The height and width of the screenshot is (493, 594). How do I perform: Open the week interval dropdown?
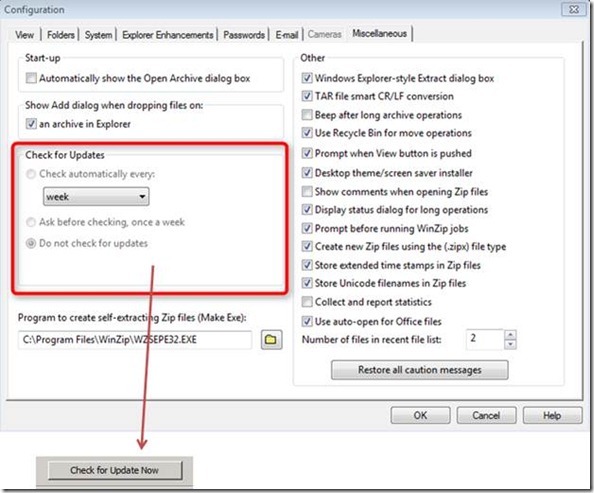96,196
